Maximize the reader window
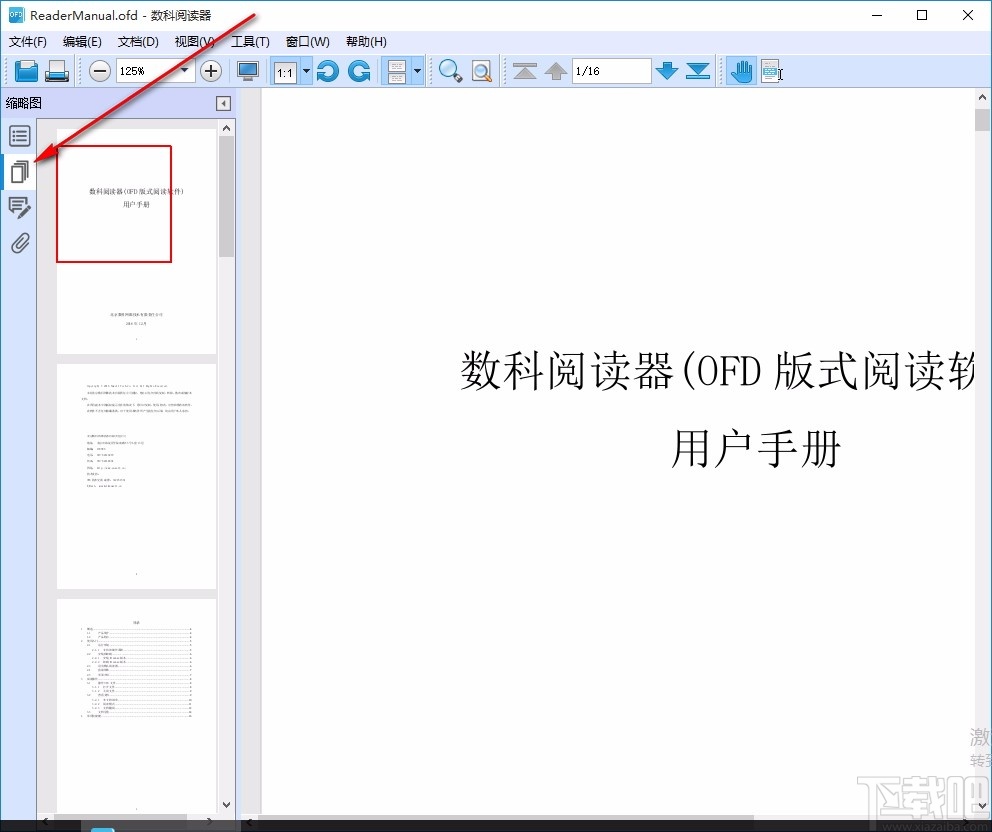 tap(922, 15)
